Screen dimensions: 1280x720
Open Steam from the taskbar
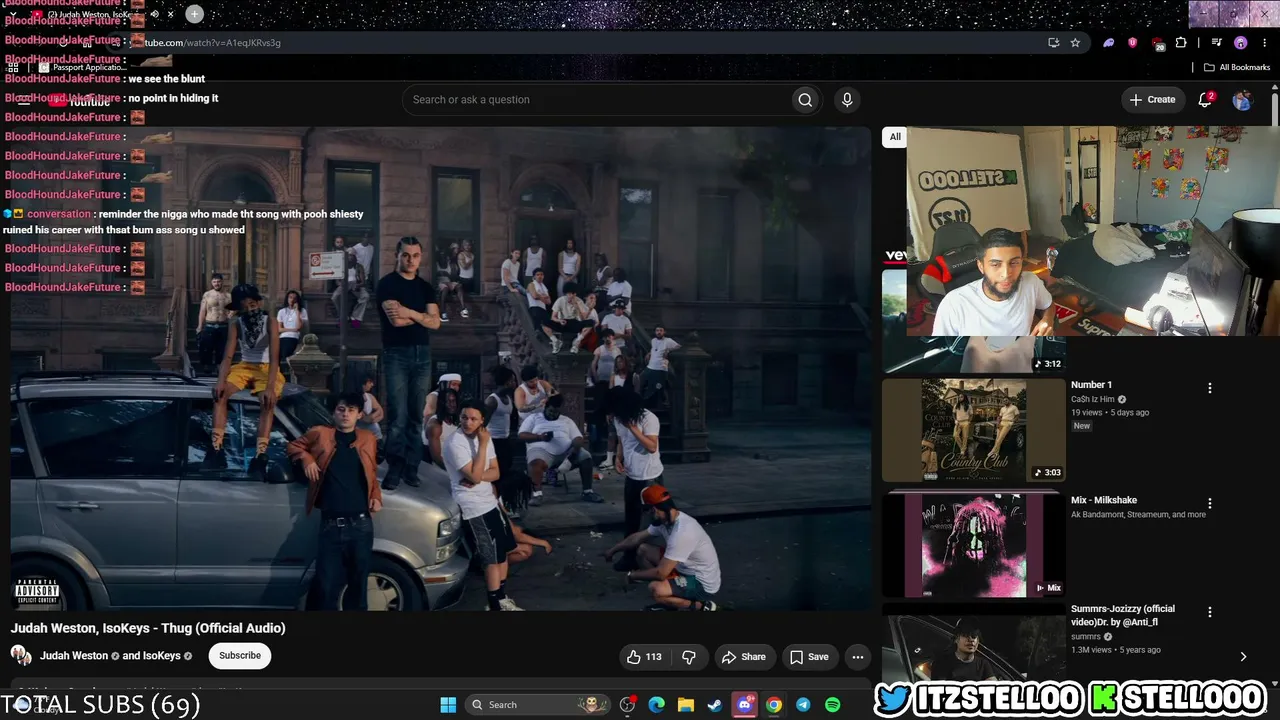tap(715, 705)
